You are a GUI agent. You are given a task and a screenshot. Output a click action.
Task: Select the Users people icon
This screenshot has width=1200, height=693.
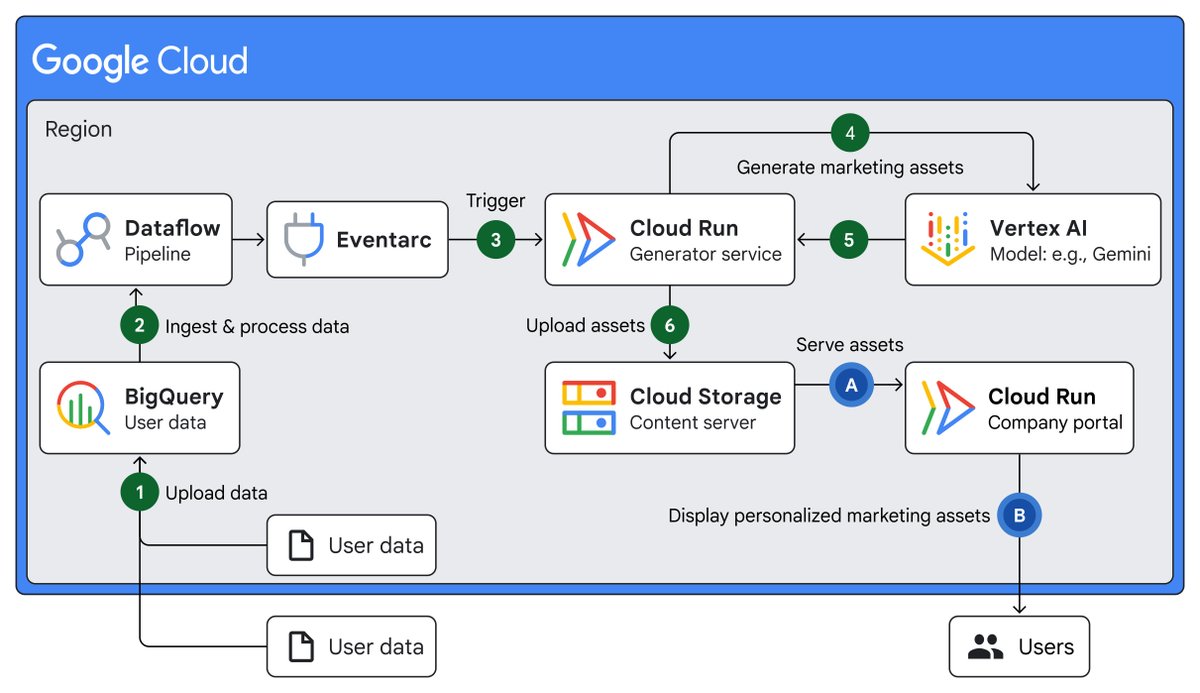tap(984, 647)
